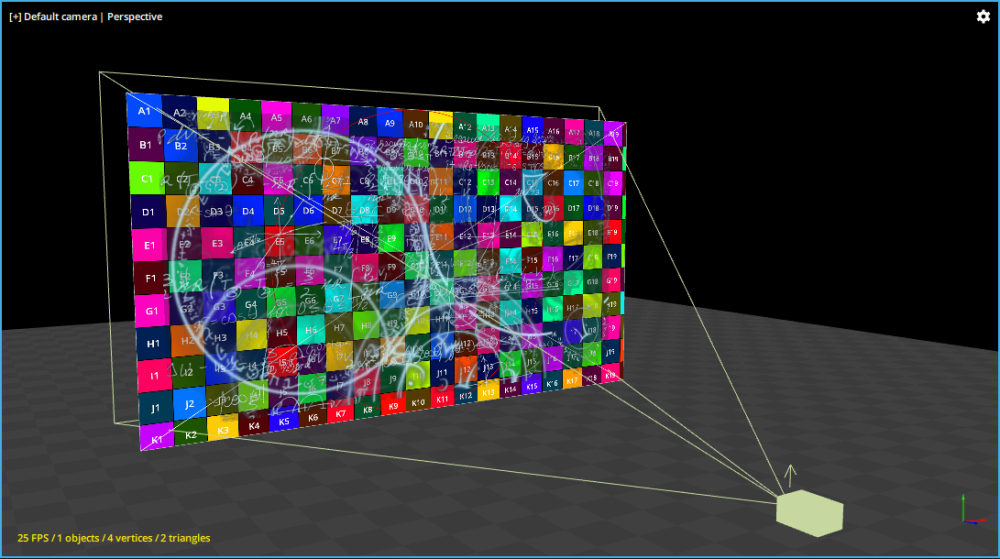
Task: Click the FPS statistics readout
Action: pyautogui.click(x=114, y=538)
